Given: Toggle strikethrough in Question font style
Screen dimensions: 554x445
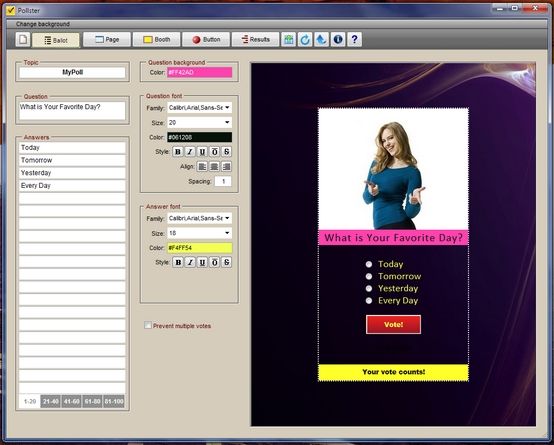Looking at the screenshot, I should 226,152.
